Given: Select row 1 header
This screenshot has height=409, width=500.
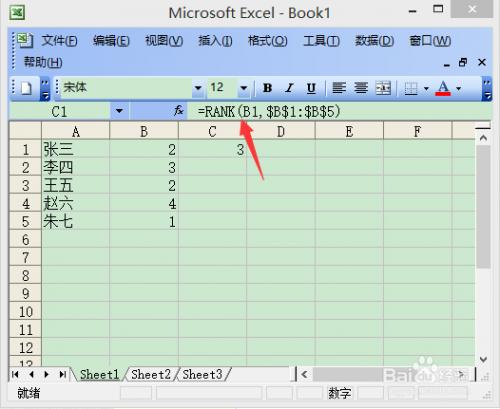Looking at the screenshot, I should point(25,149).
